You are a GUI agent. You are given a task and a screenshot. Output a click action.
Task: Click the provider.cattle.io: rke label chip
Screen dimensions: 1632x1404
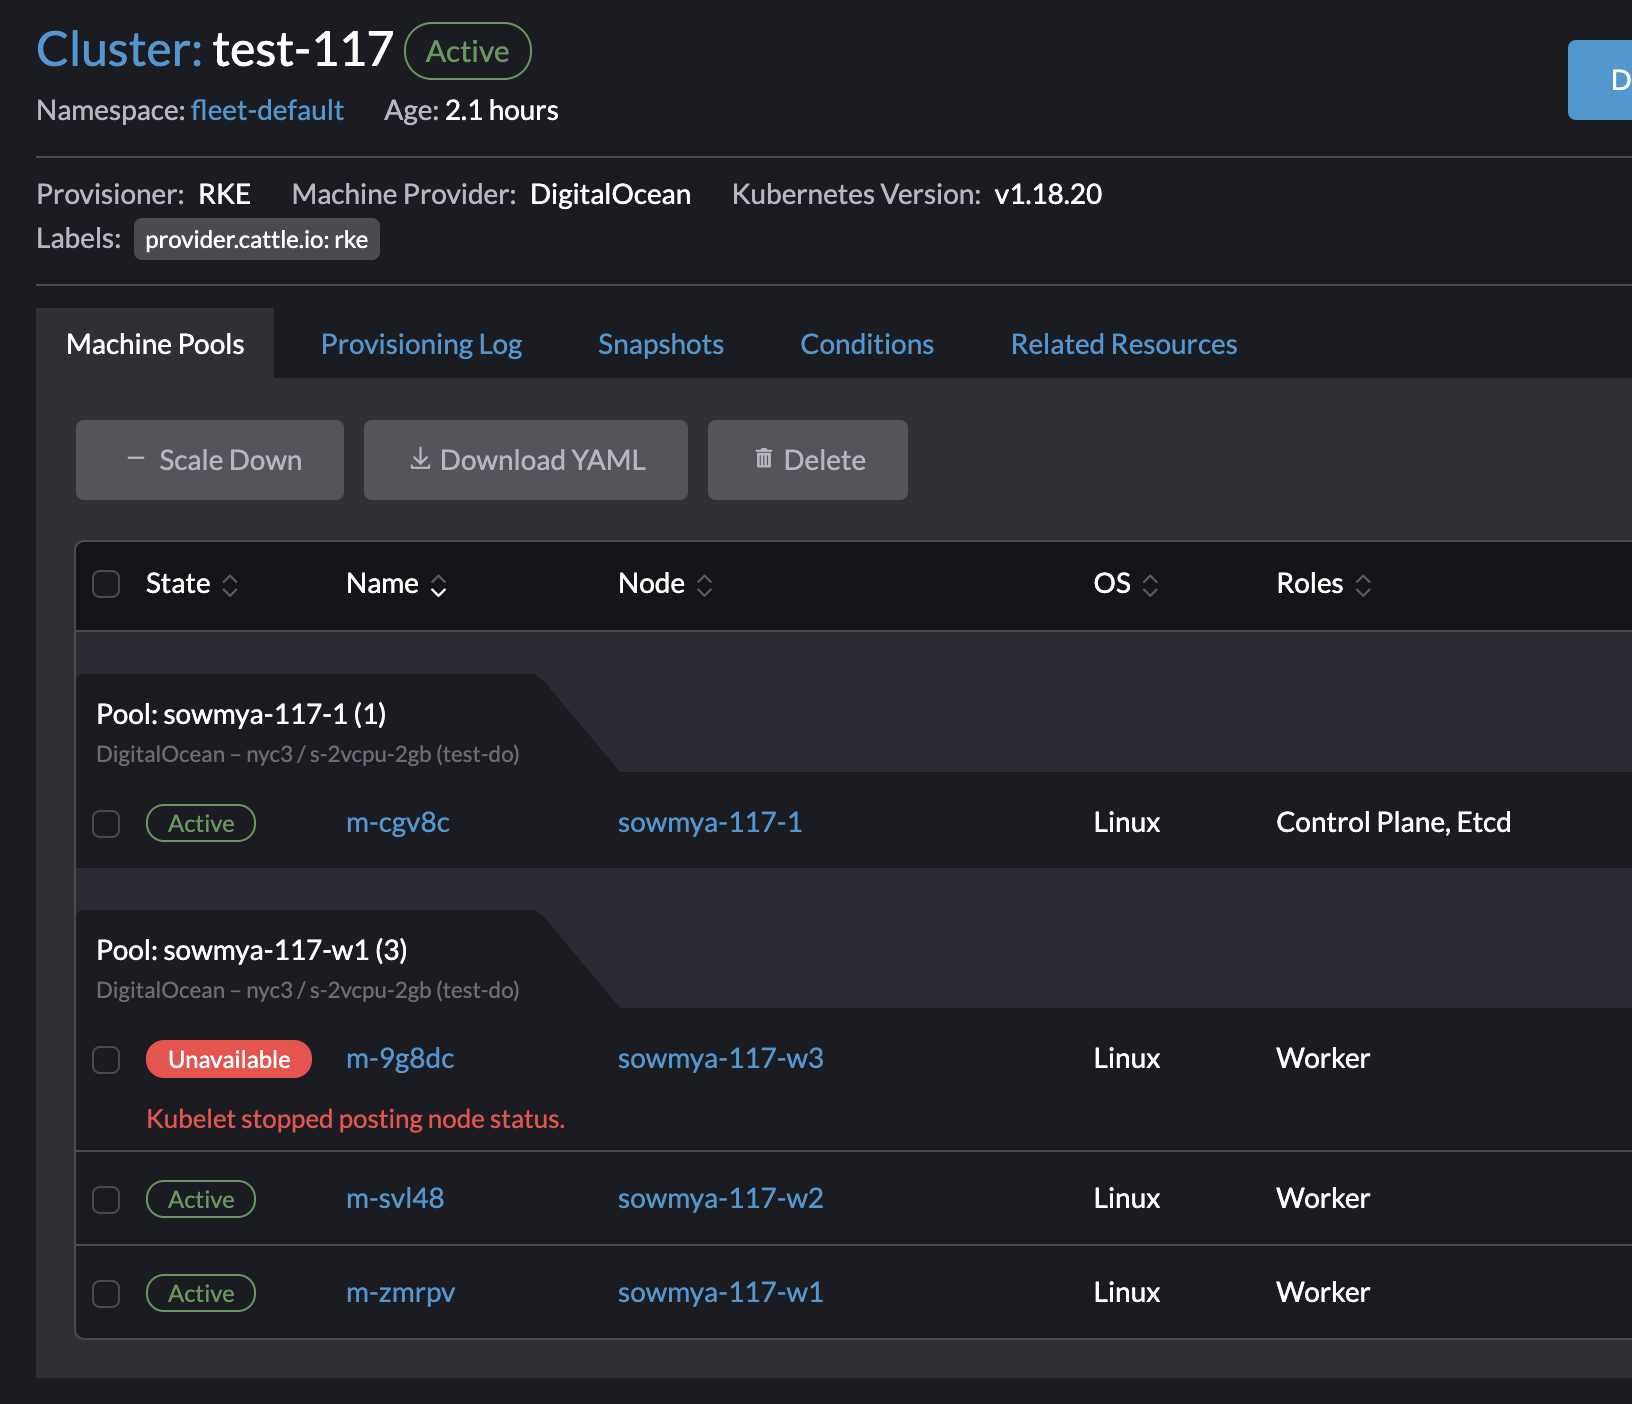(x=256, y=239)
